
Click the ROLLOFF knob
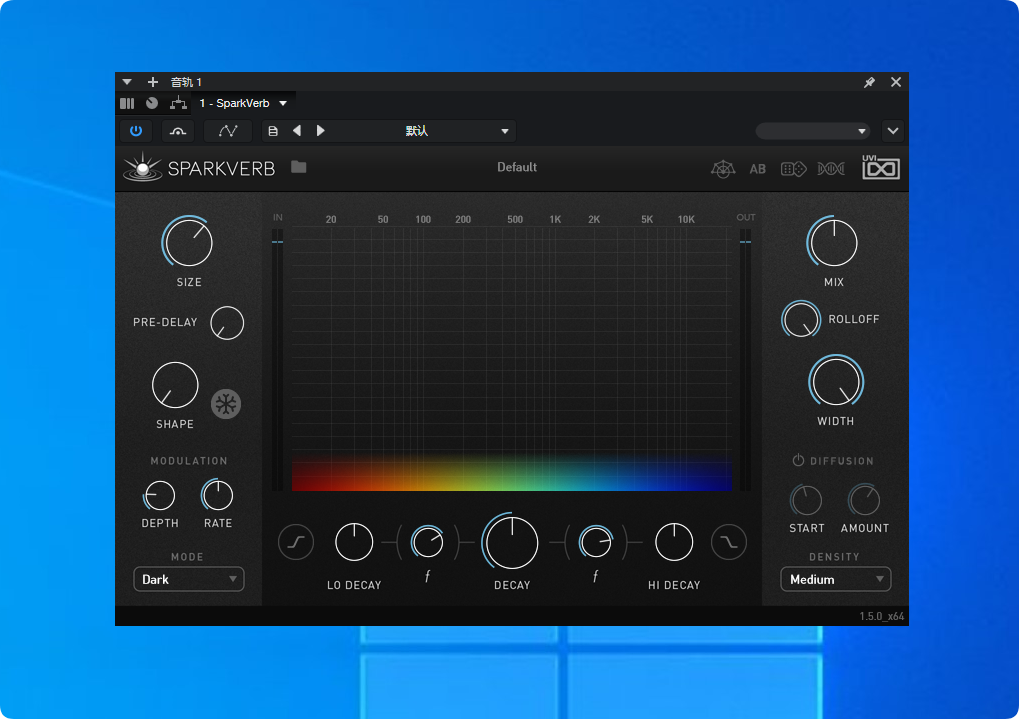coord(801,319)
